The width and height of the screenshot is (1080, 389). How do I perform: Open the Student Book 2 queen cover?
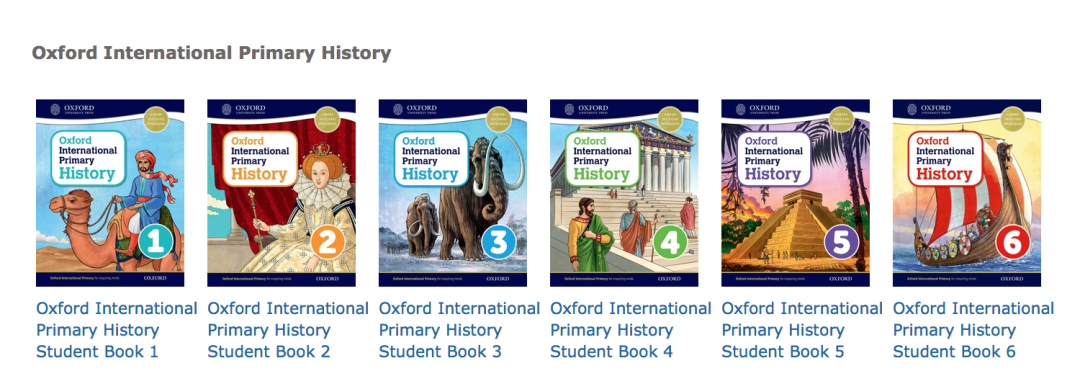pyautogui.click(x=282, y=193)
